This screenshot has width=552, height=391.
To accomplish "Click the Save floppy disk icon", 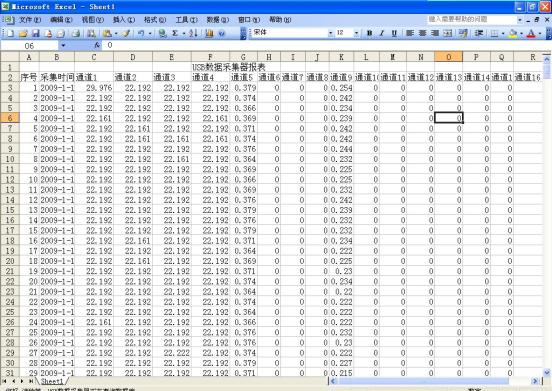I will [36, 33].
